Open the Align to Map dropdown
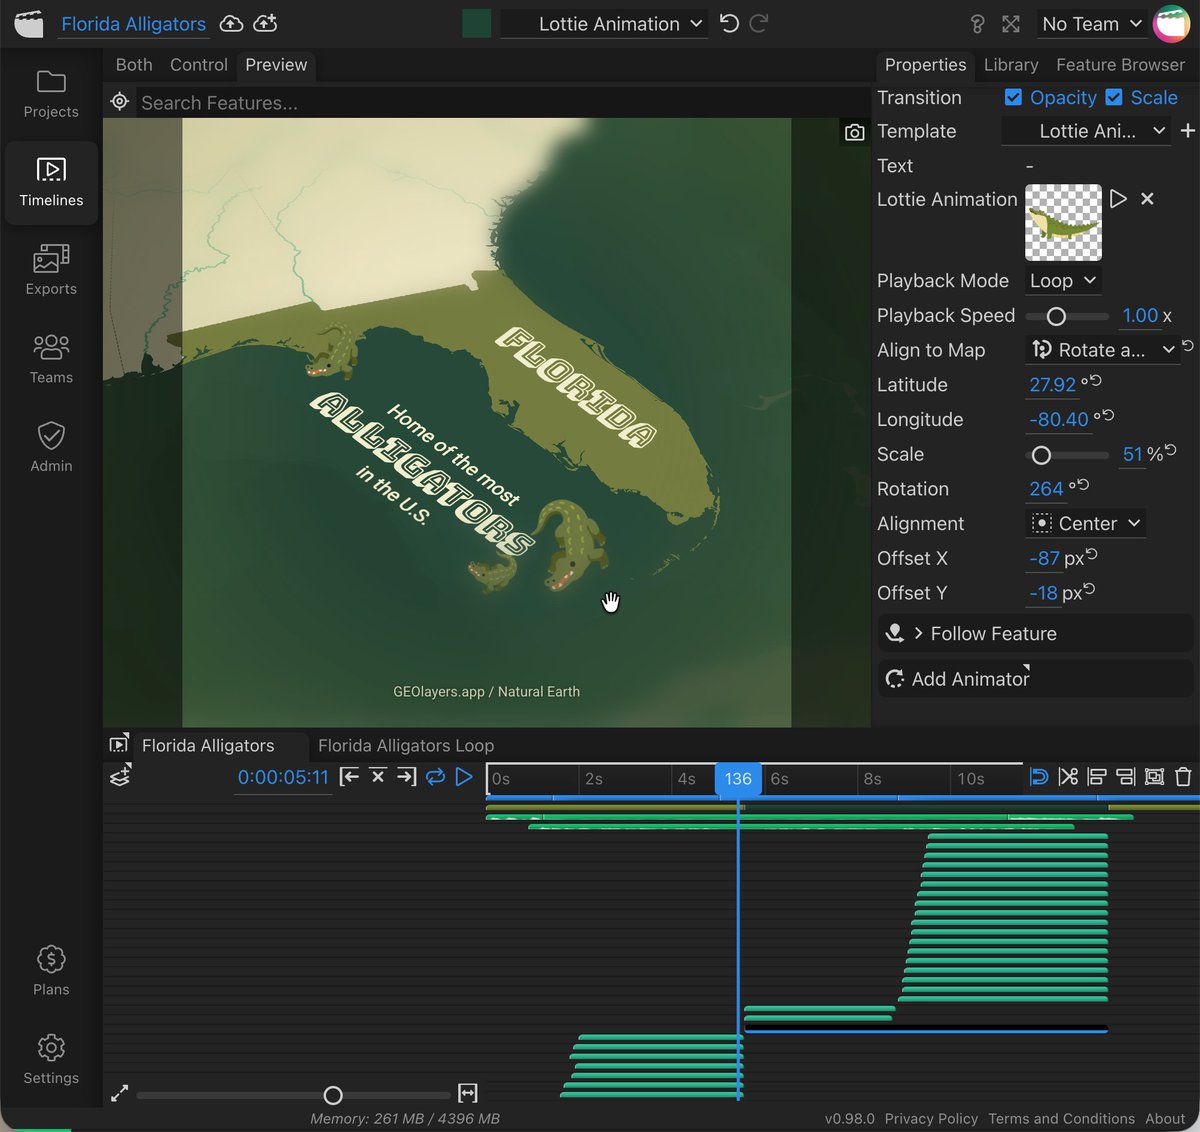The image size is (1200, 1132). [1103, 350]
